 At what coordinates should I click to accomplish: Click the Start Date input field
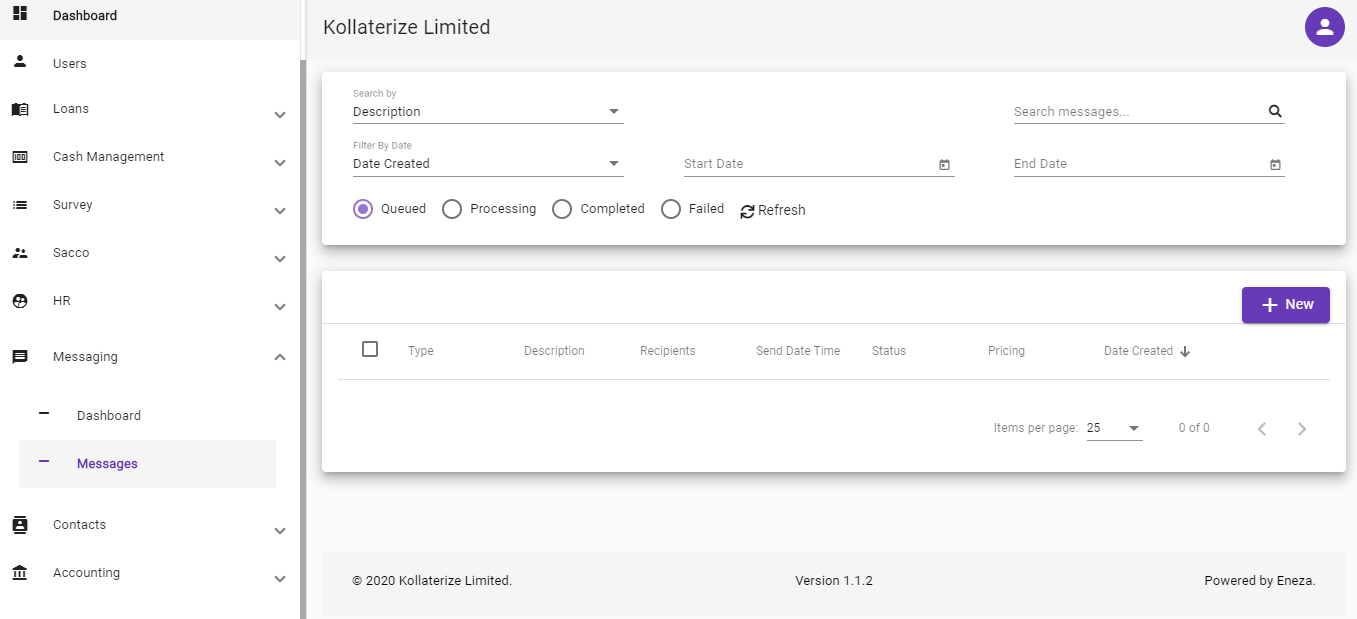coord(808,164)
